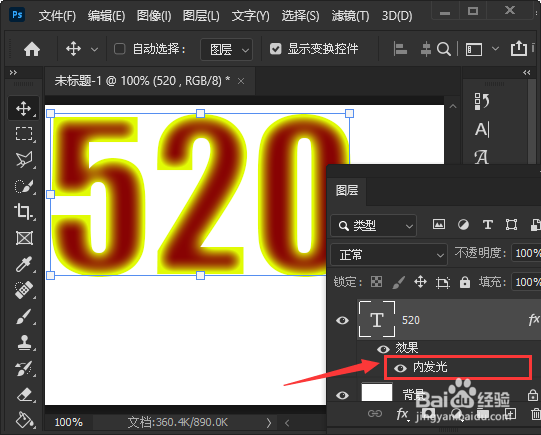The height and width of the screenshot is (435, 541).
Task: Select the Eyedropper tool
Action: [x=23, y=264]
